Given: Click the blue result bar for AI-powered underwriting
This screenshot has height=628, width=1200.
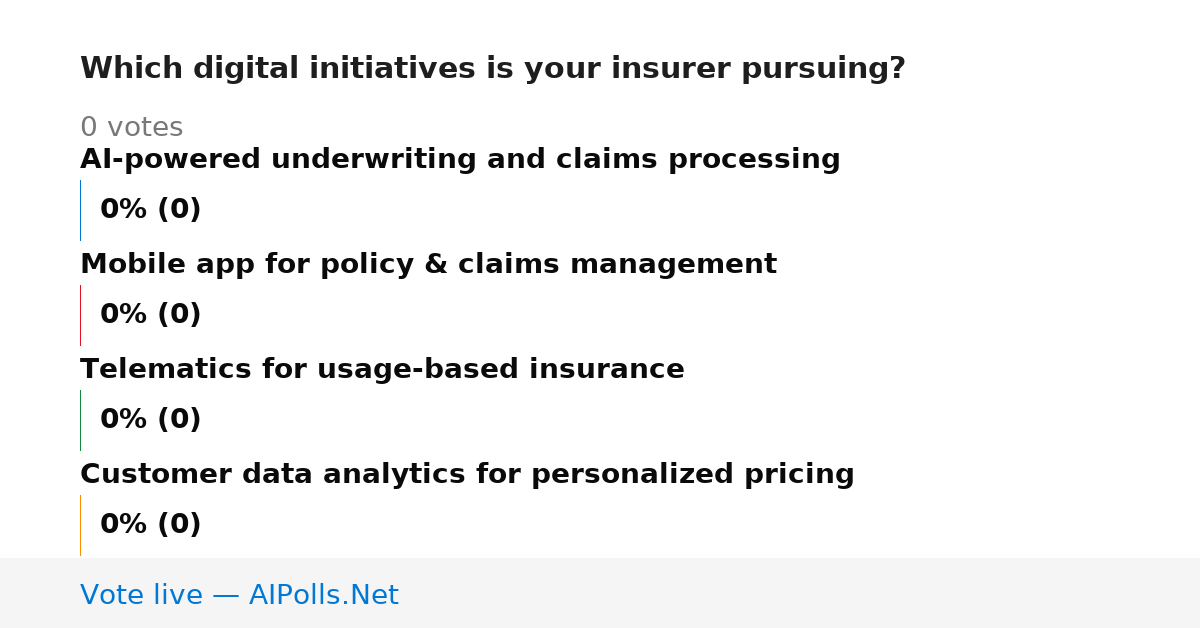Looking at the screenshot, I should pos(80,210).
